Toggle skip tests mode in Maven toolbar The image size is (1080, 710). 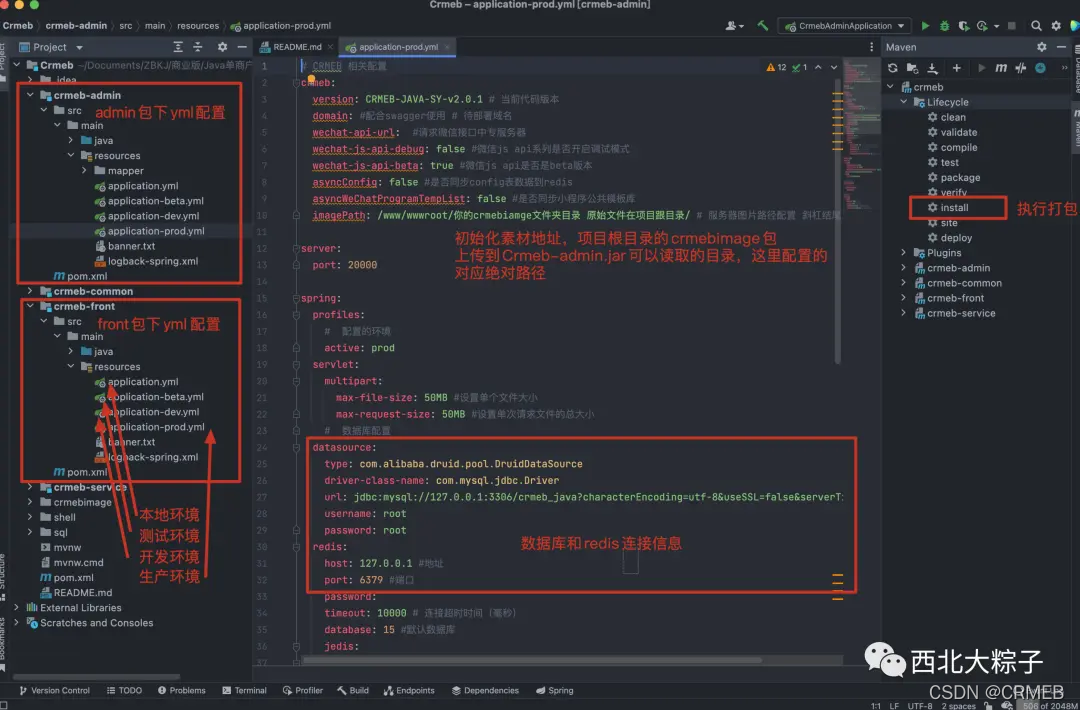1022,68
